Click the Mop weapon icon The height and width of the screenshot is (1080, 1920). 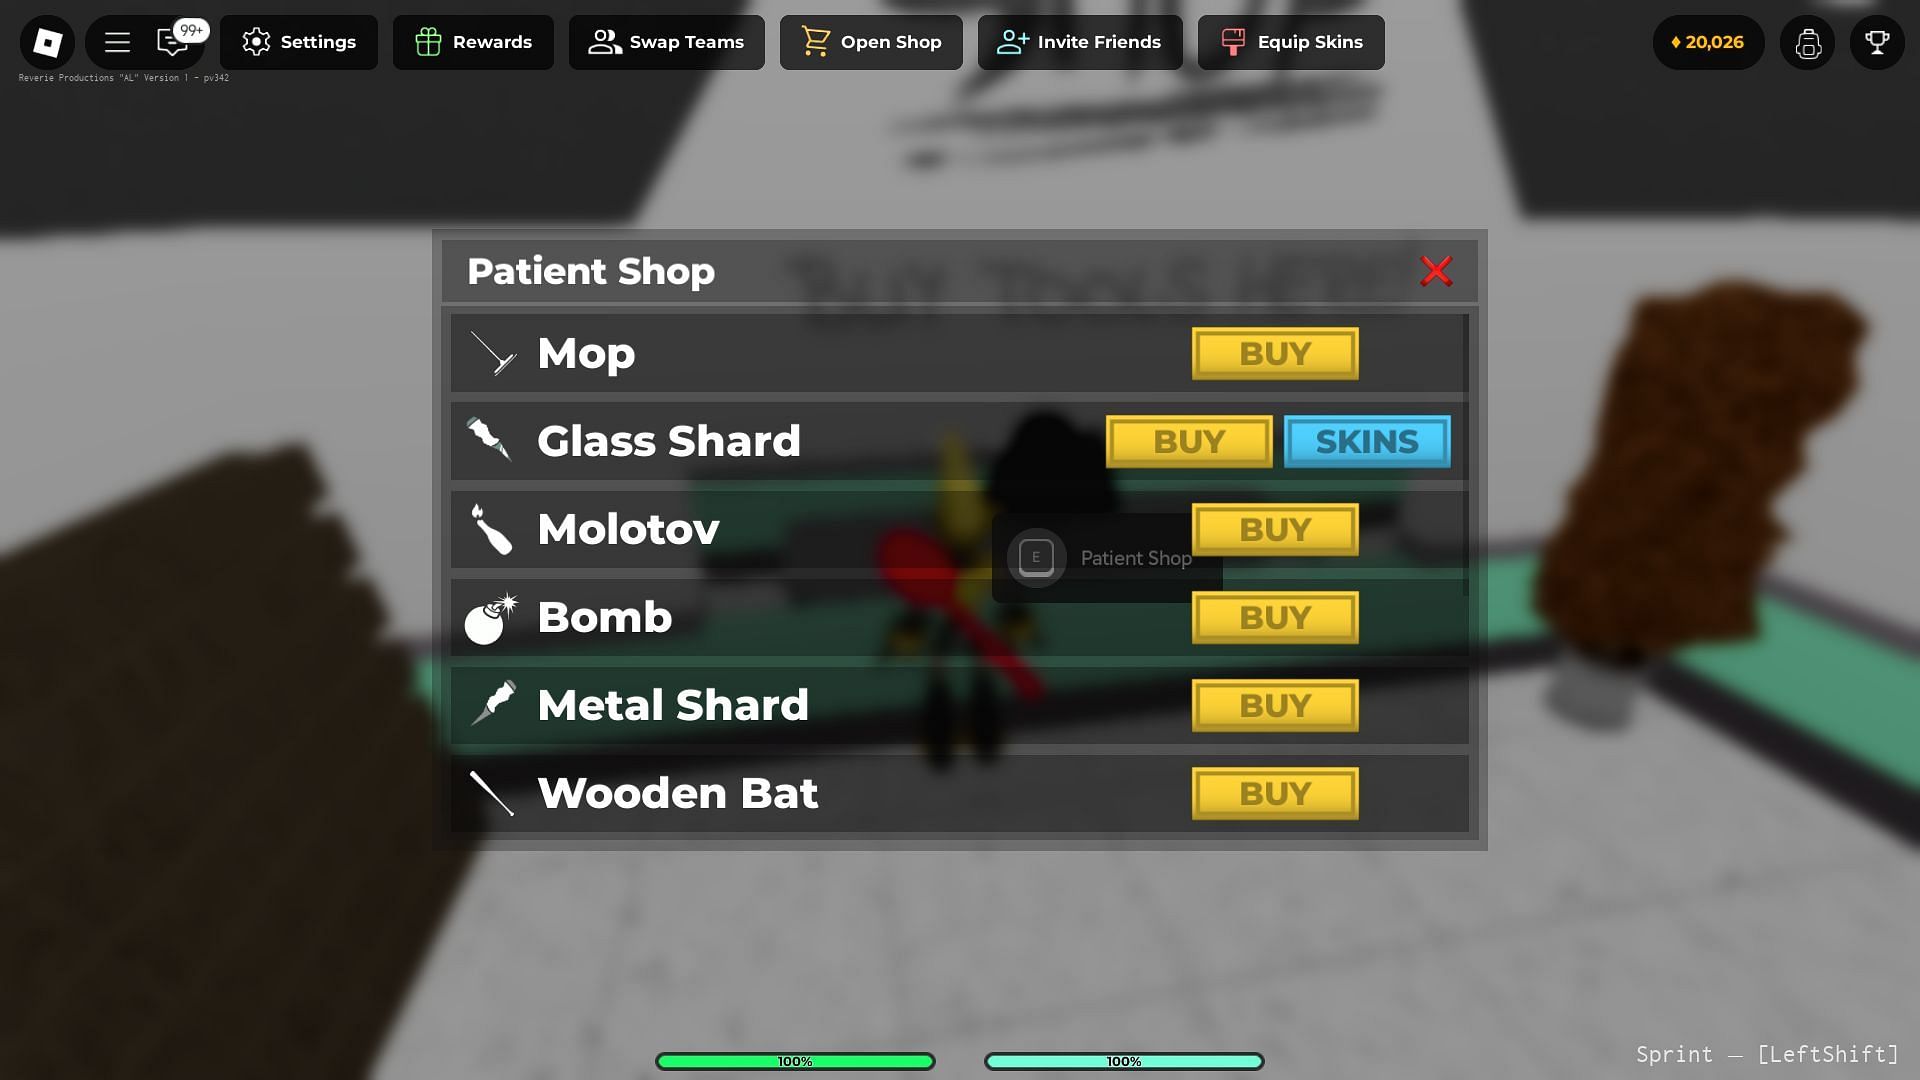(x=491, y=352)
